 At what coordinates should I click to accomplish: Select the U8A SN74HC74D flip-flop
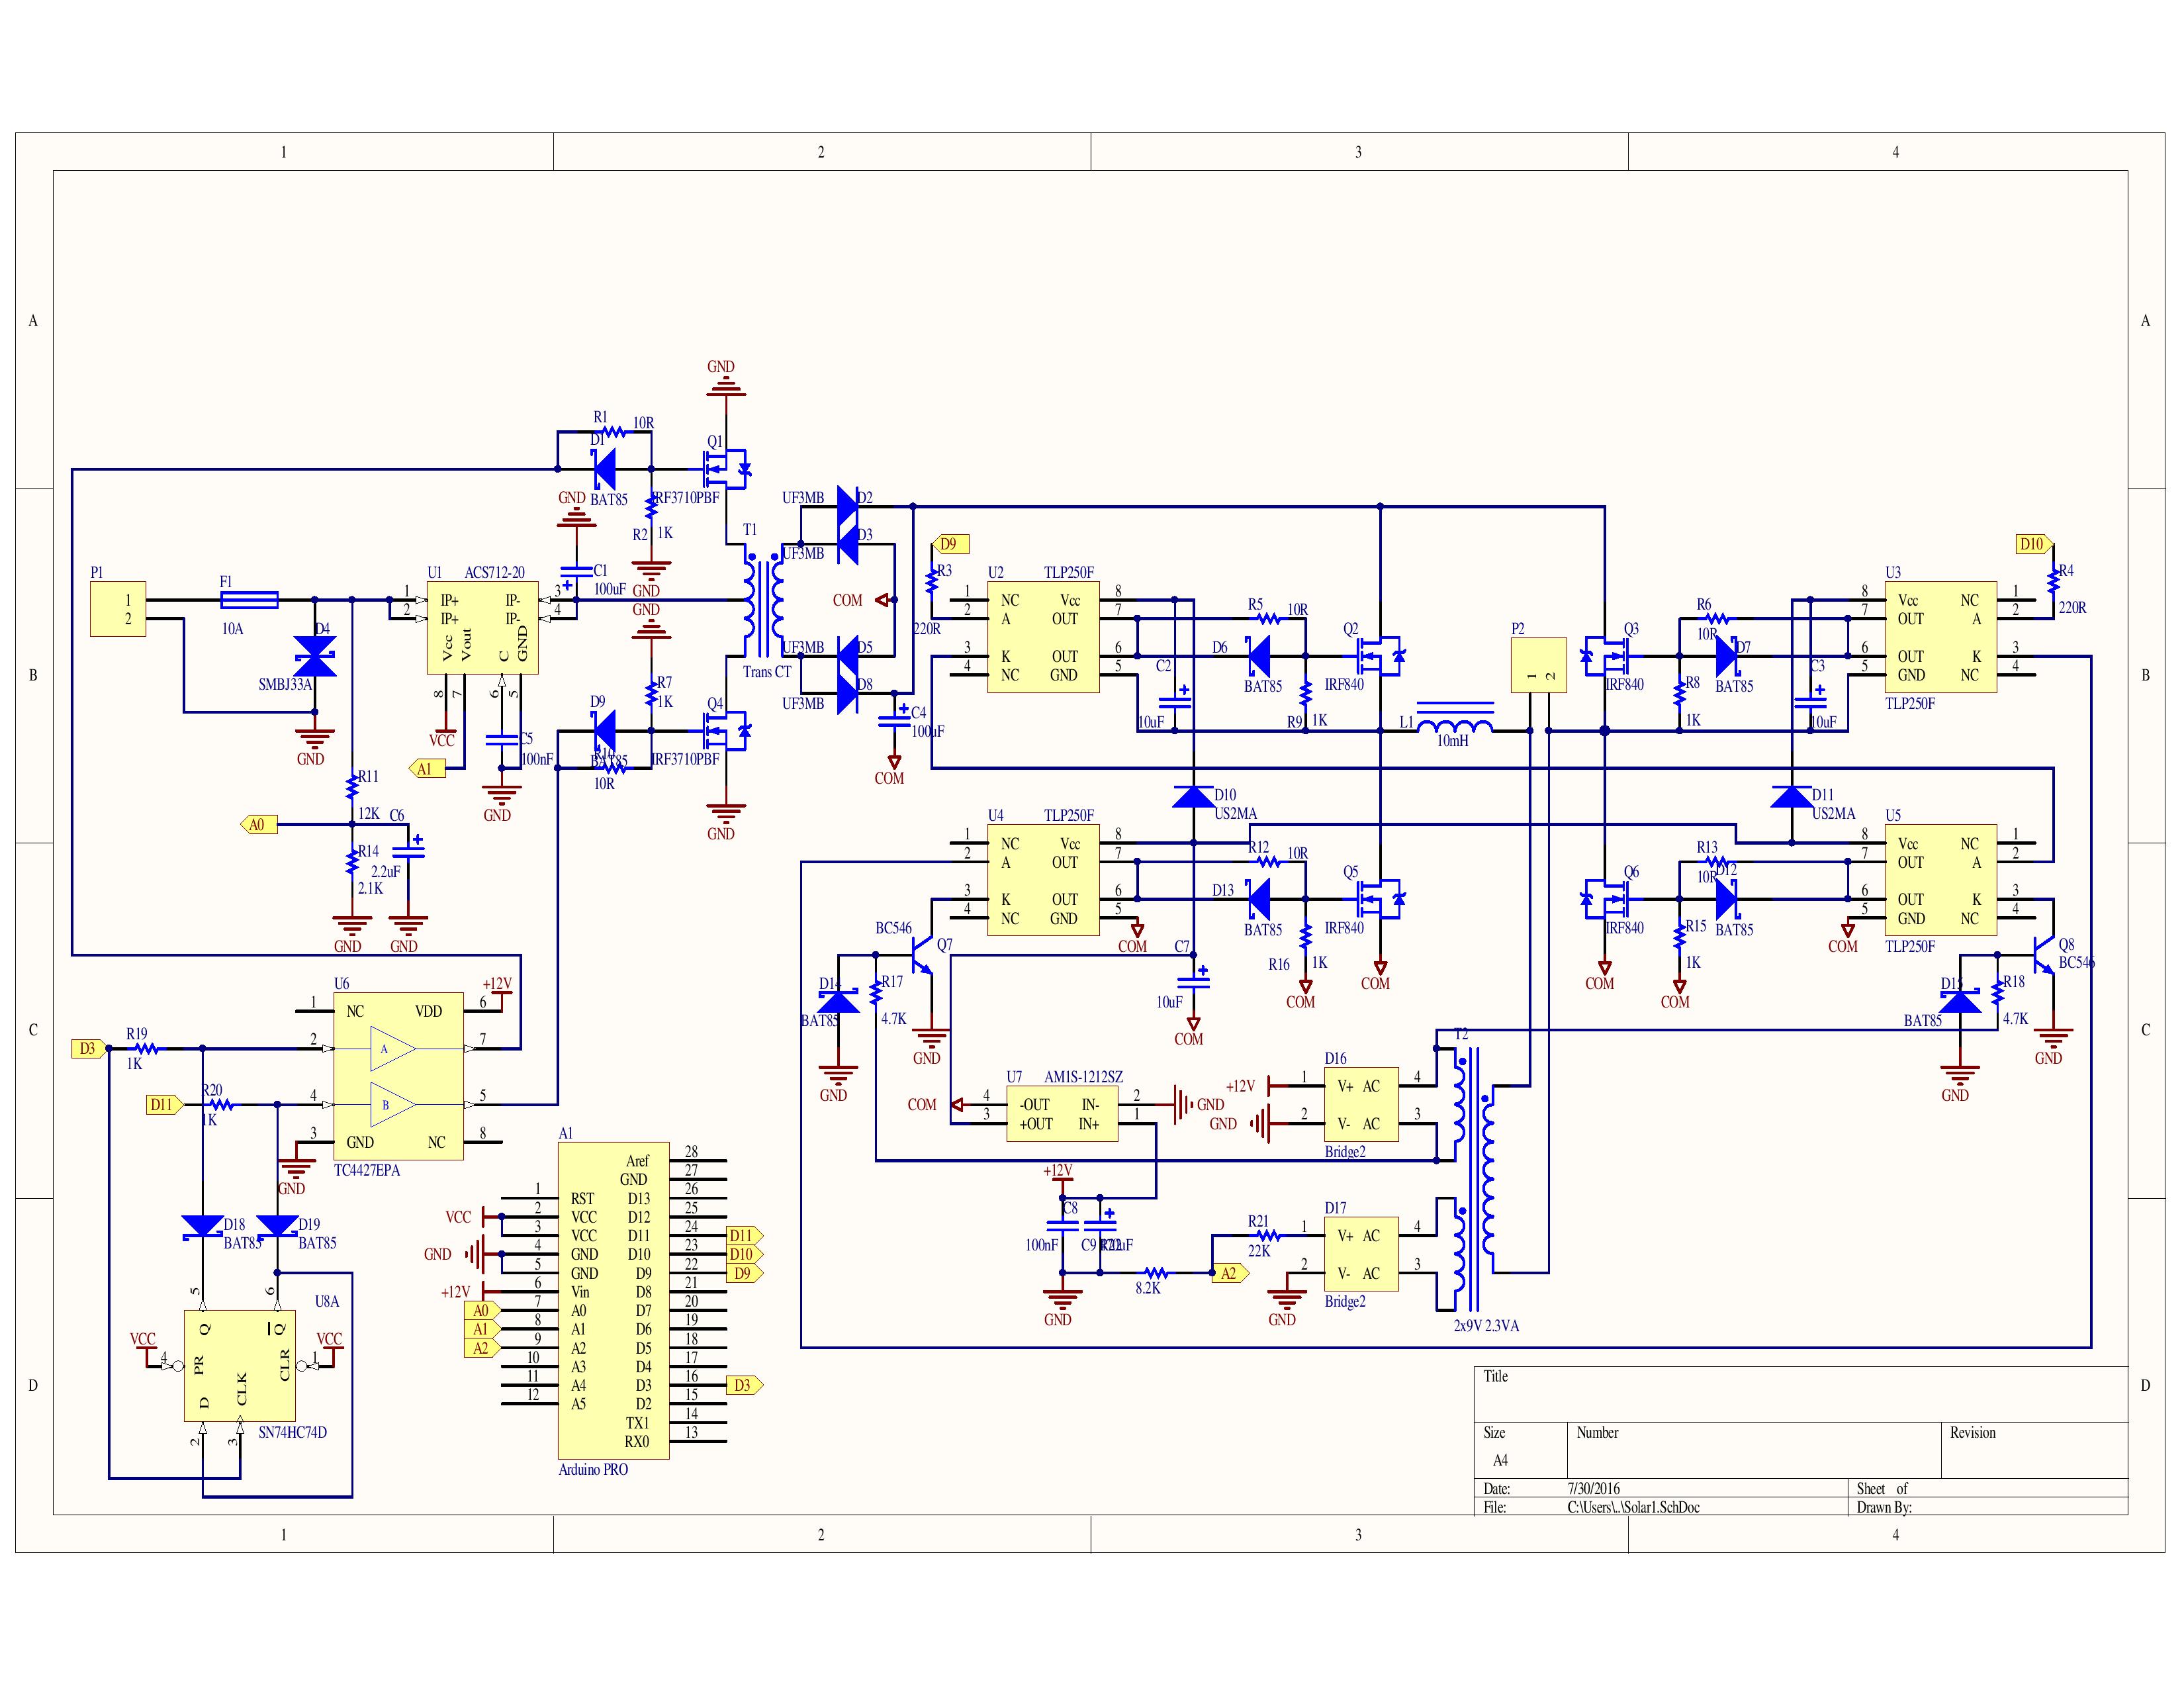pos(239,1365)
